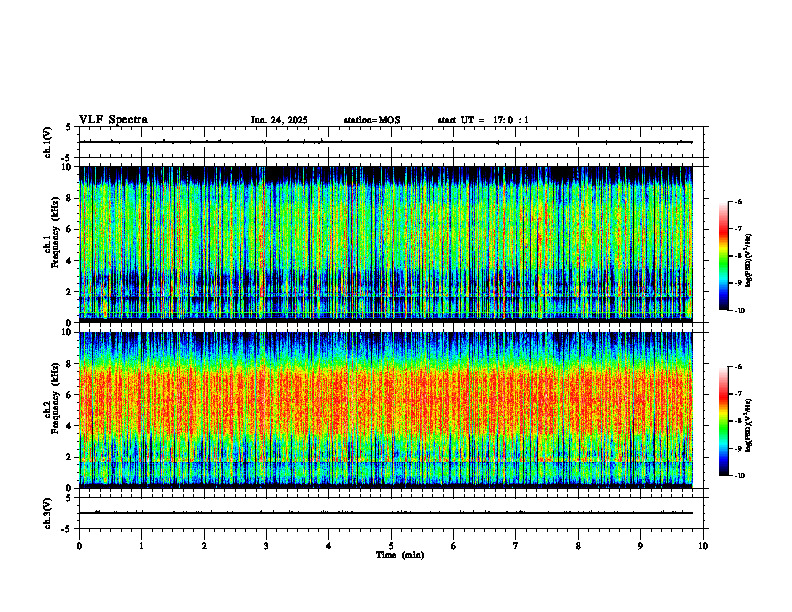Screen dimensions: 792x612
Task: Click the "-9" label on ch.2 colorbar
Action: click(738, 448)
